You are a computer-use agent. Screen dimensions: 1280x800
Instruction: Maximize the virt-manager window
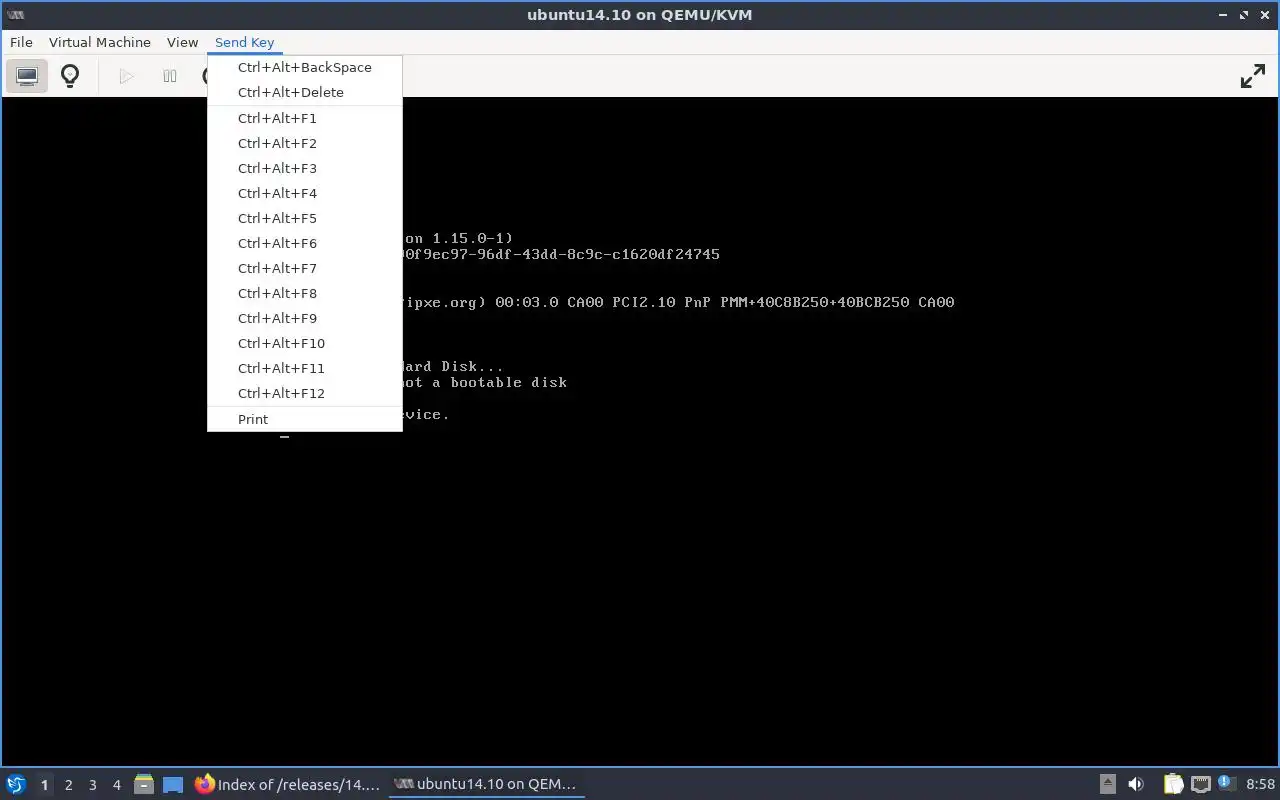coord(1245,15)
